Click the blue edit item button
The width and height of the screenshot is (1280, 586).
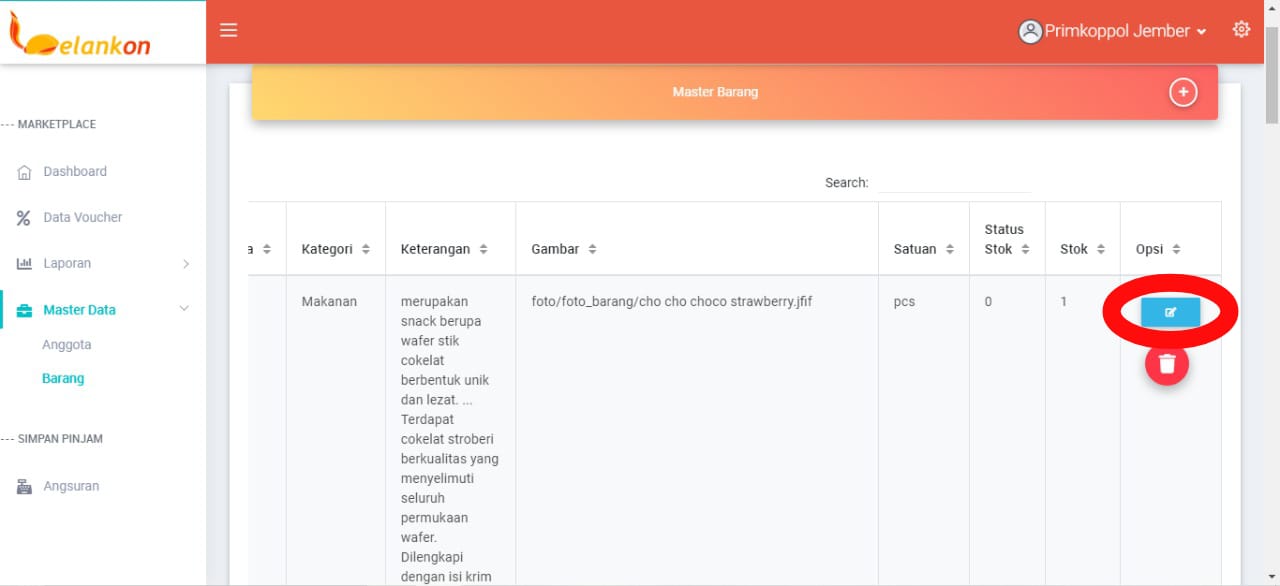click(1170, 312)
